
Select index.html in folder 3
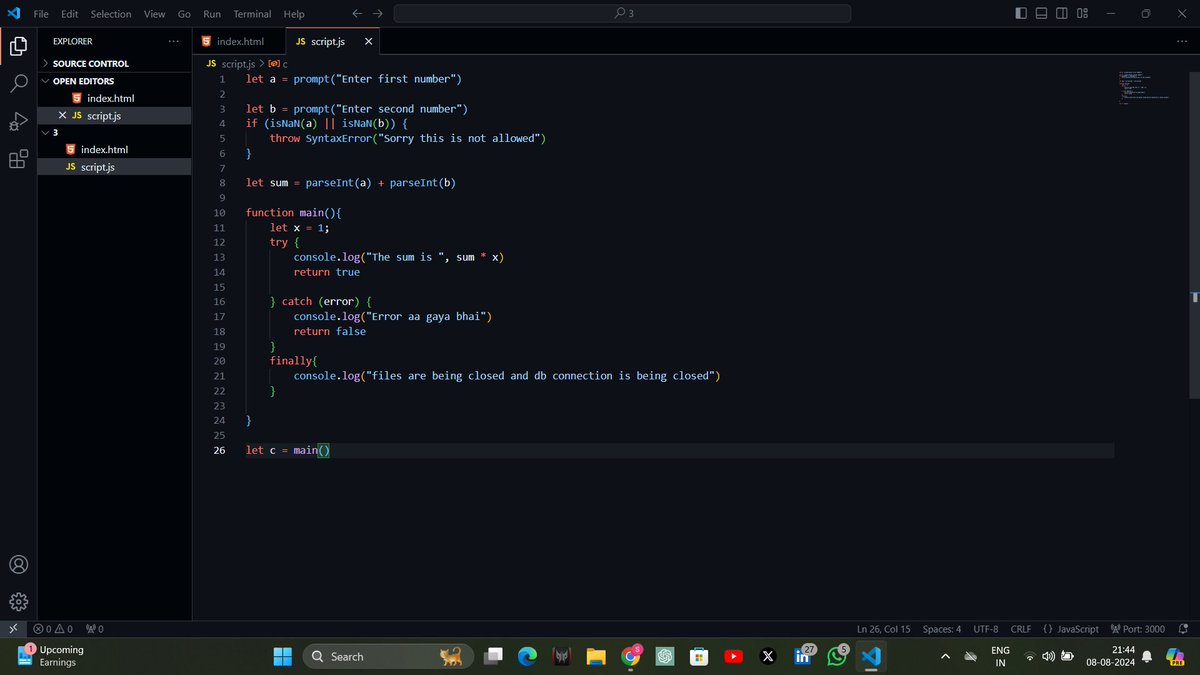pos(115,149)
